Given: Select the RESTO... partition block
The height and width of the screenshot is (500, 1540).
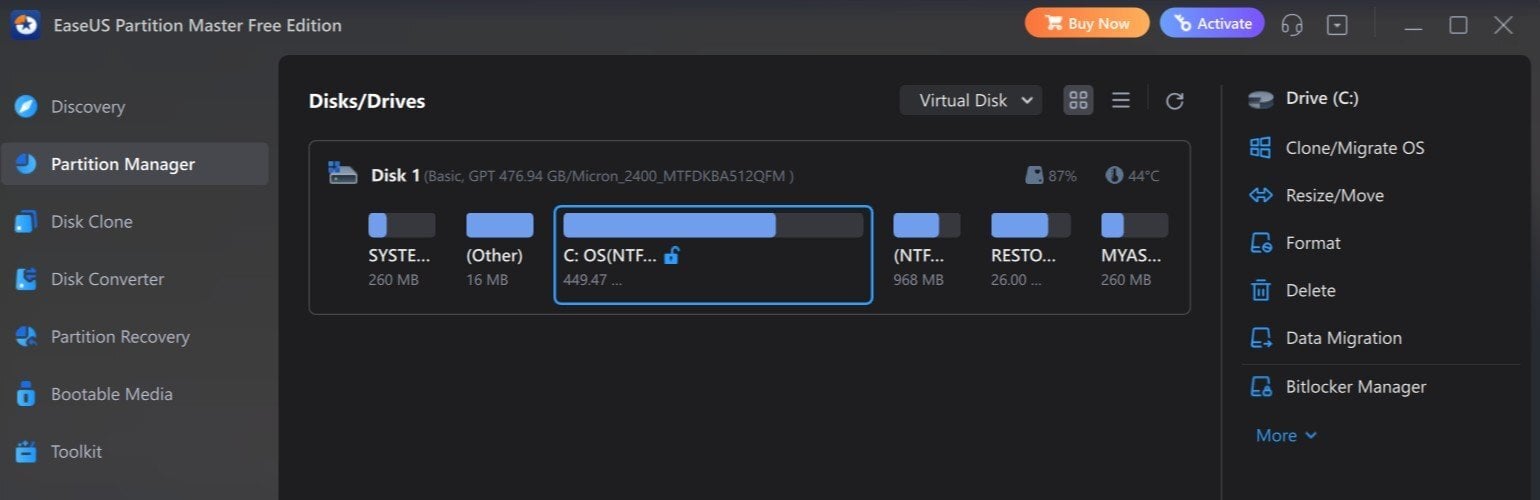Looking at the screenshot, I should click(x=1031, y=252).
